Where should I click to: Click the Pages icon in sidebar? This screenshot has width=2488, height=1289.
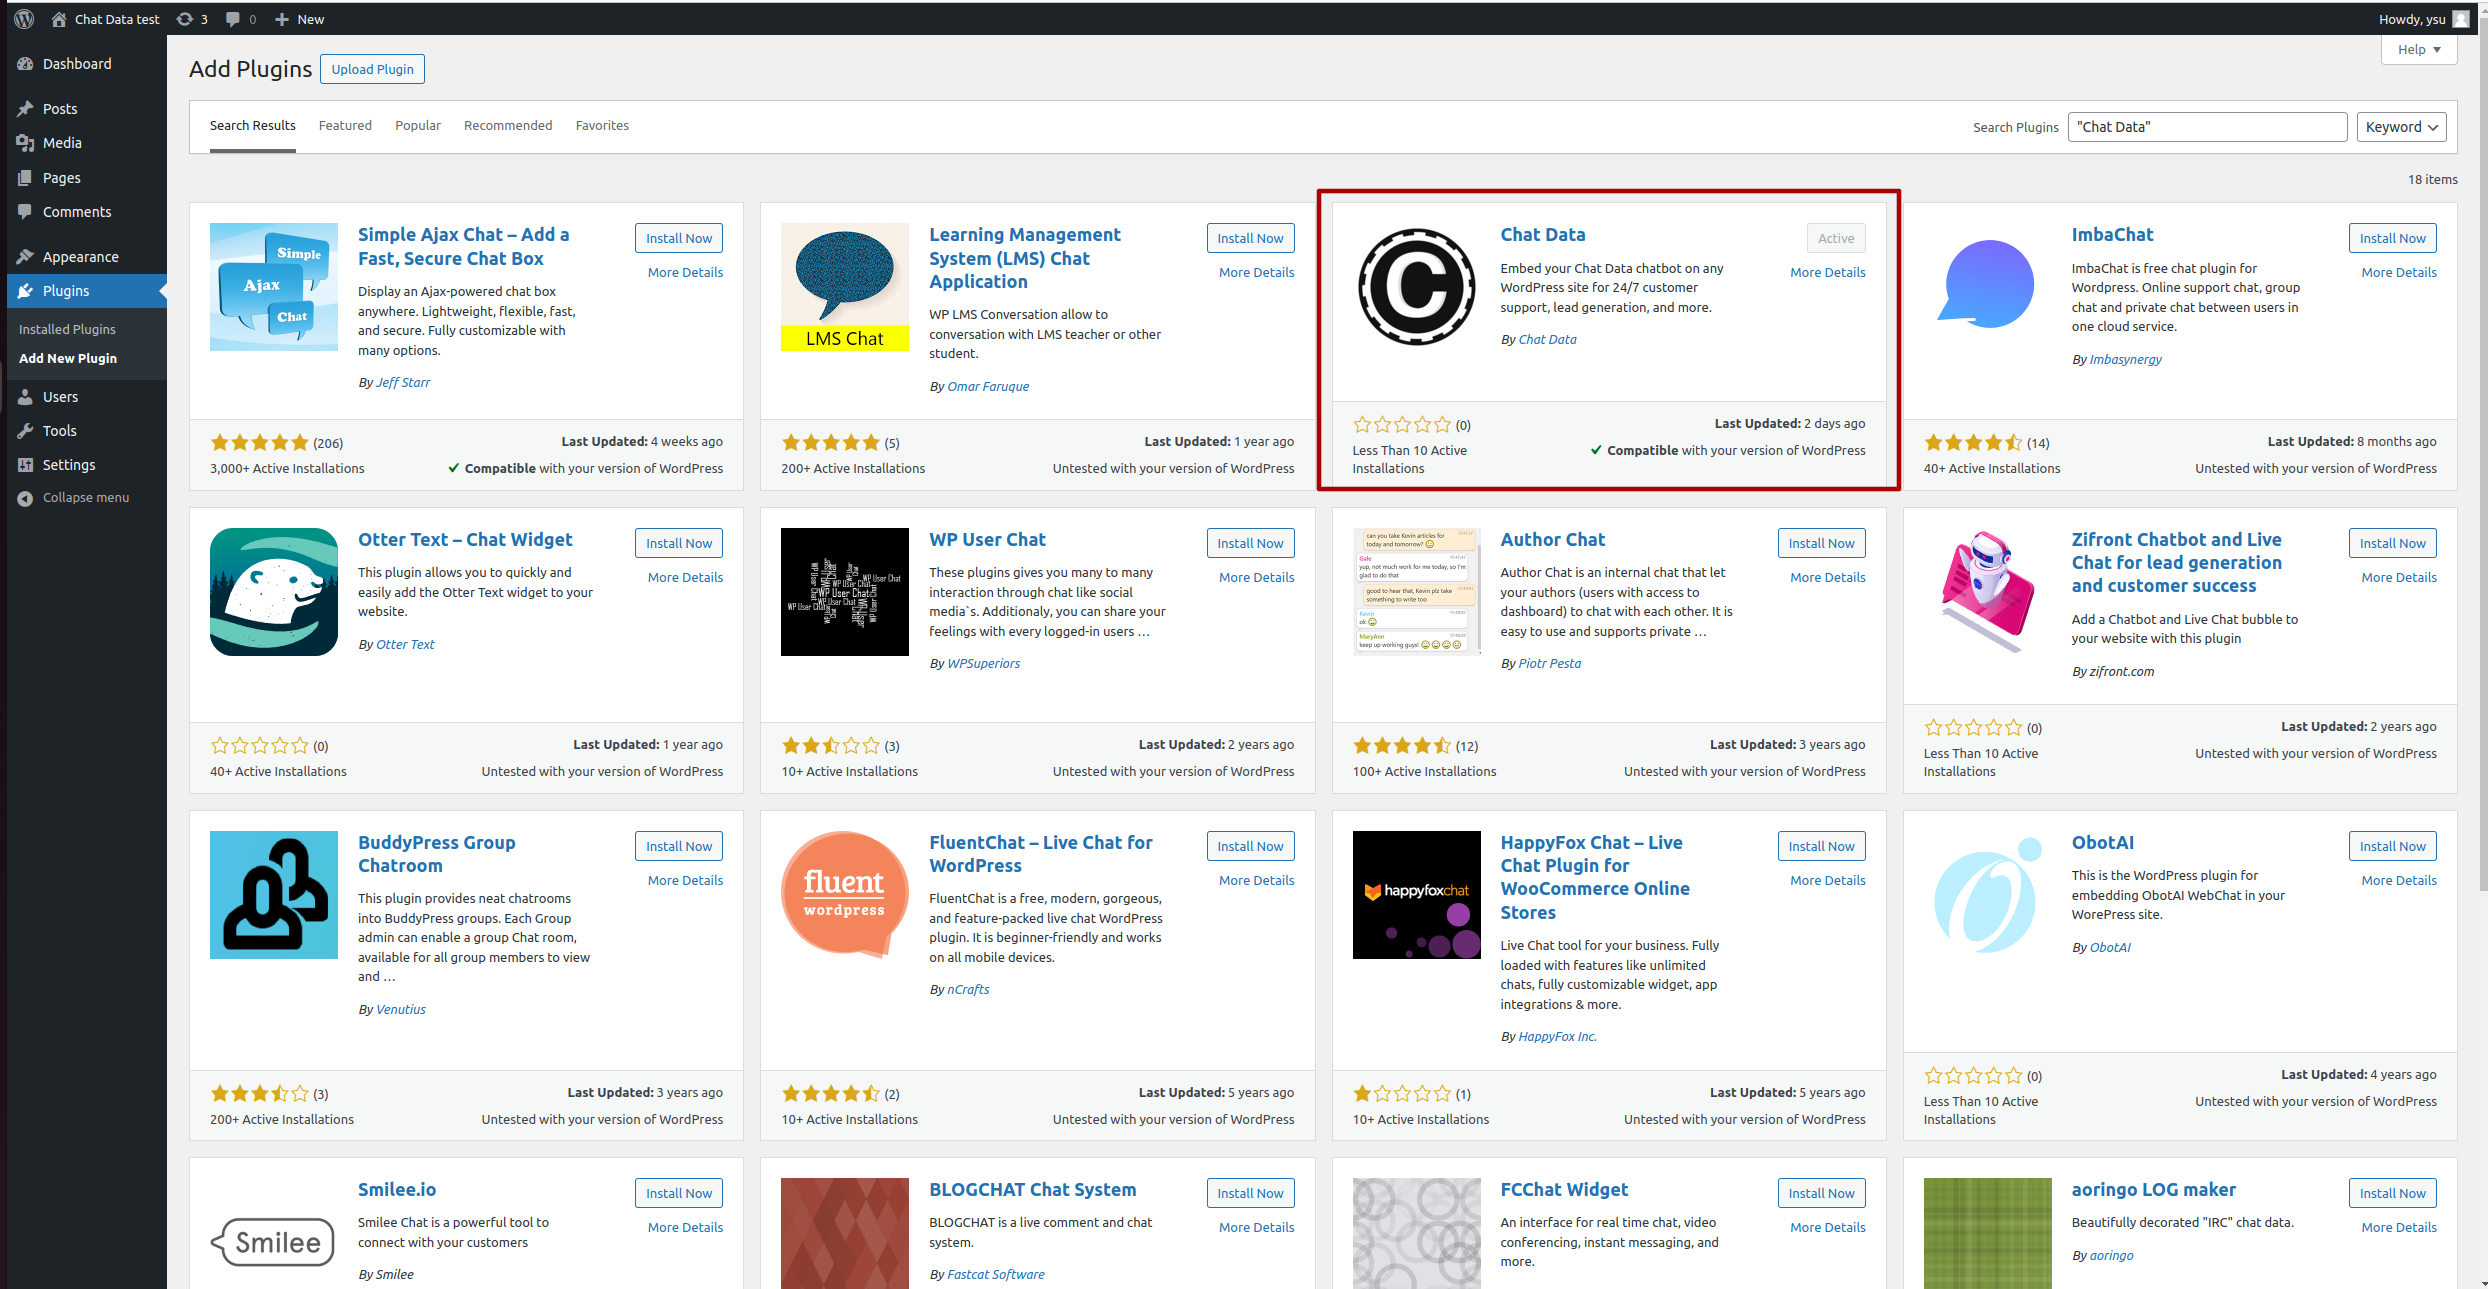pos(25,178)
